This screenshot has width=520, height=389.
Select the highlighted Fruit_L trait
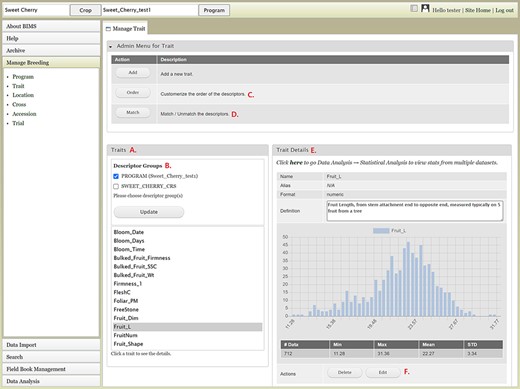(188, 327)
